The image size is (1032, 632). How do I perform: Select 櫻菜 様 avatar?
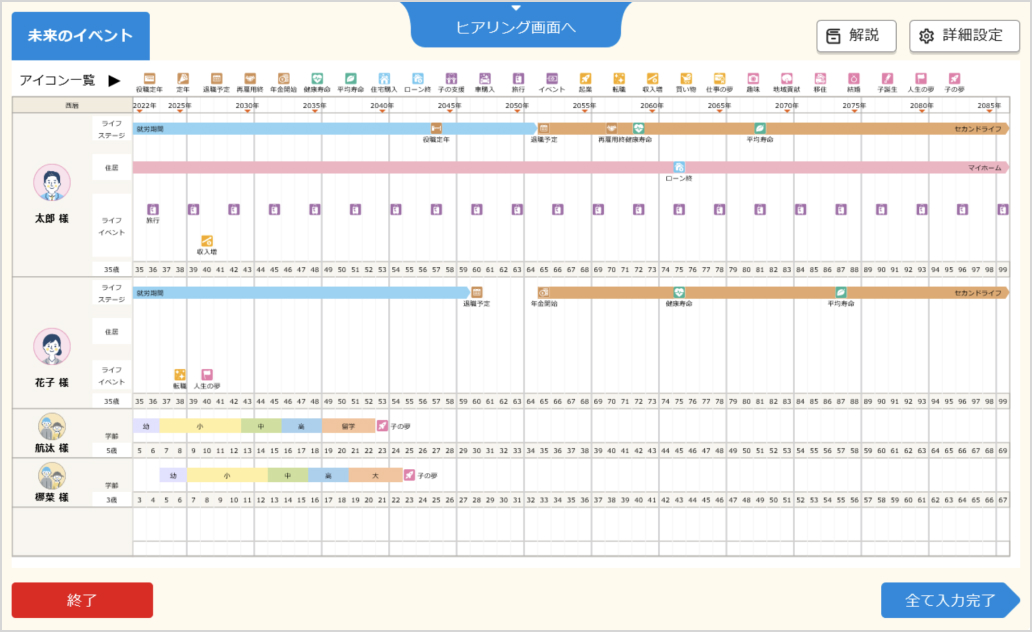[x=52, y=476]
